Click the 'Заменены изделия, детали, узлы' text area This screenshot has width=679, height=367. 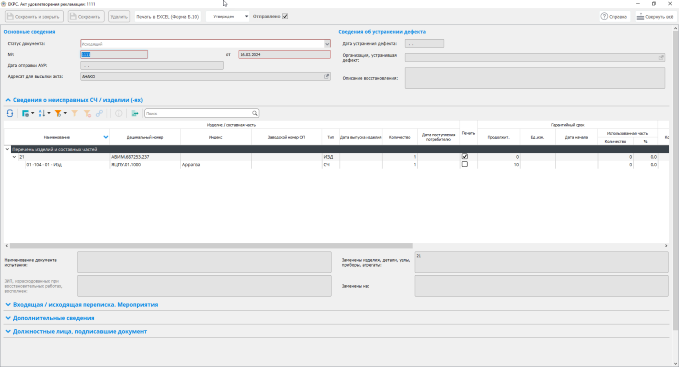point(541,262)
